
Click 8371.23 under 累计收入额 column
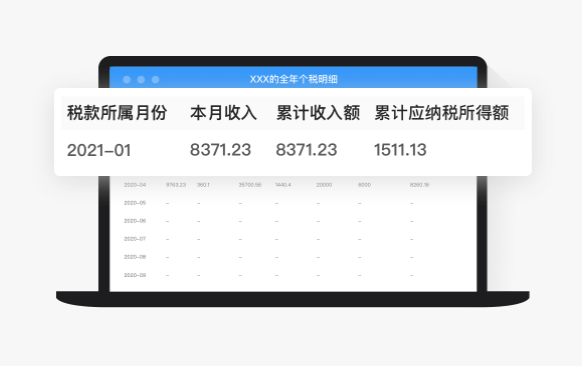pyautogui.click(x=307, y=150)
